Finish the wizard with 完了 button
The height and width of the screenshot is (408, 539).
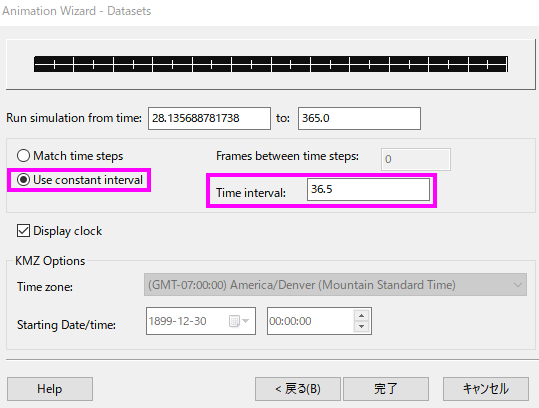386,389
